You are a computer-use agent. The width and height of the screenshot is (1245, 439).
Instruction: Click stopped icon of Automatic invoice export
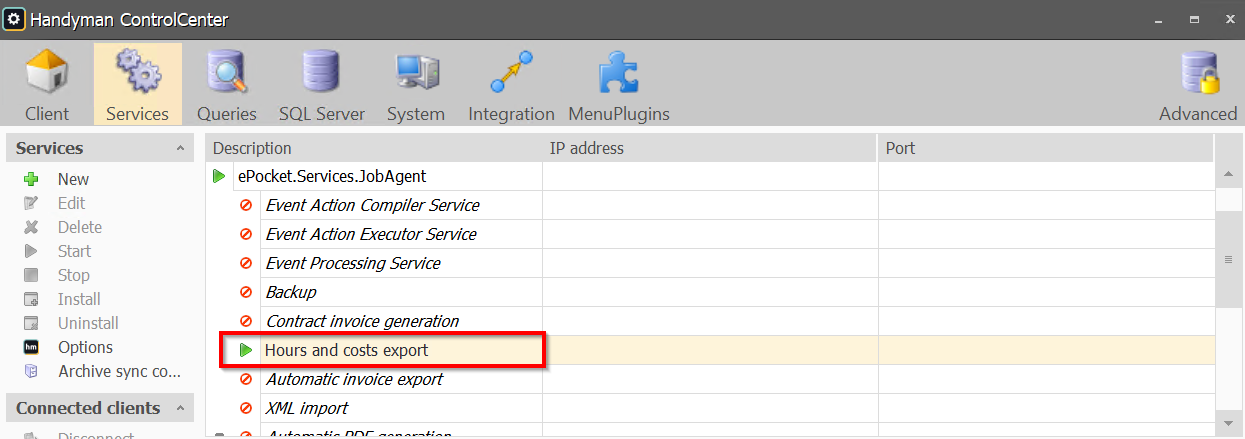click(246, 379)
